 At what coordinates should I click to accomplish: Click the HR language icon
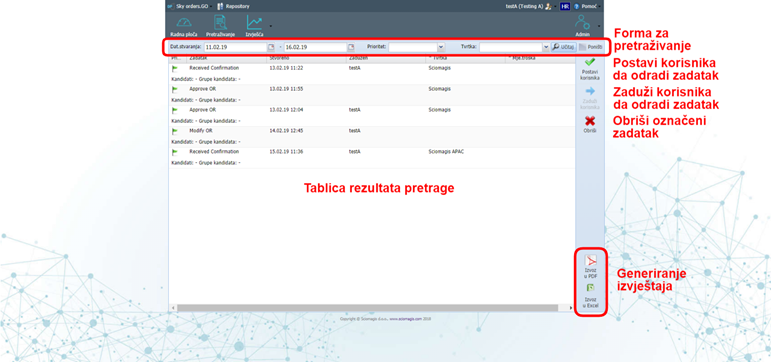tap(565, 6)
